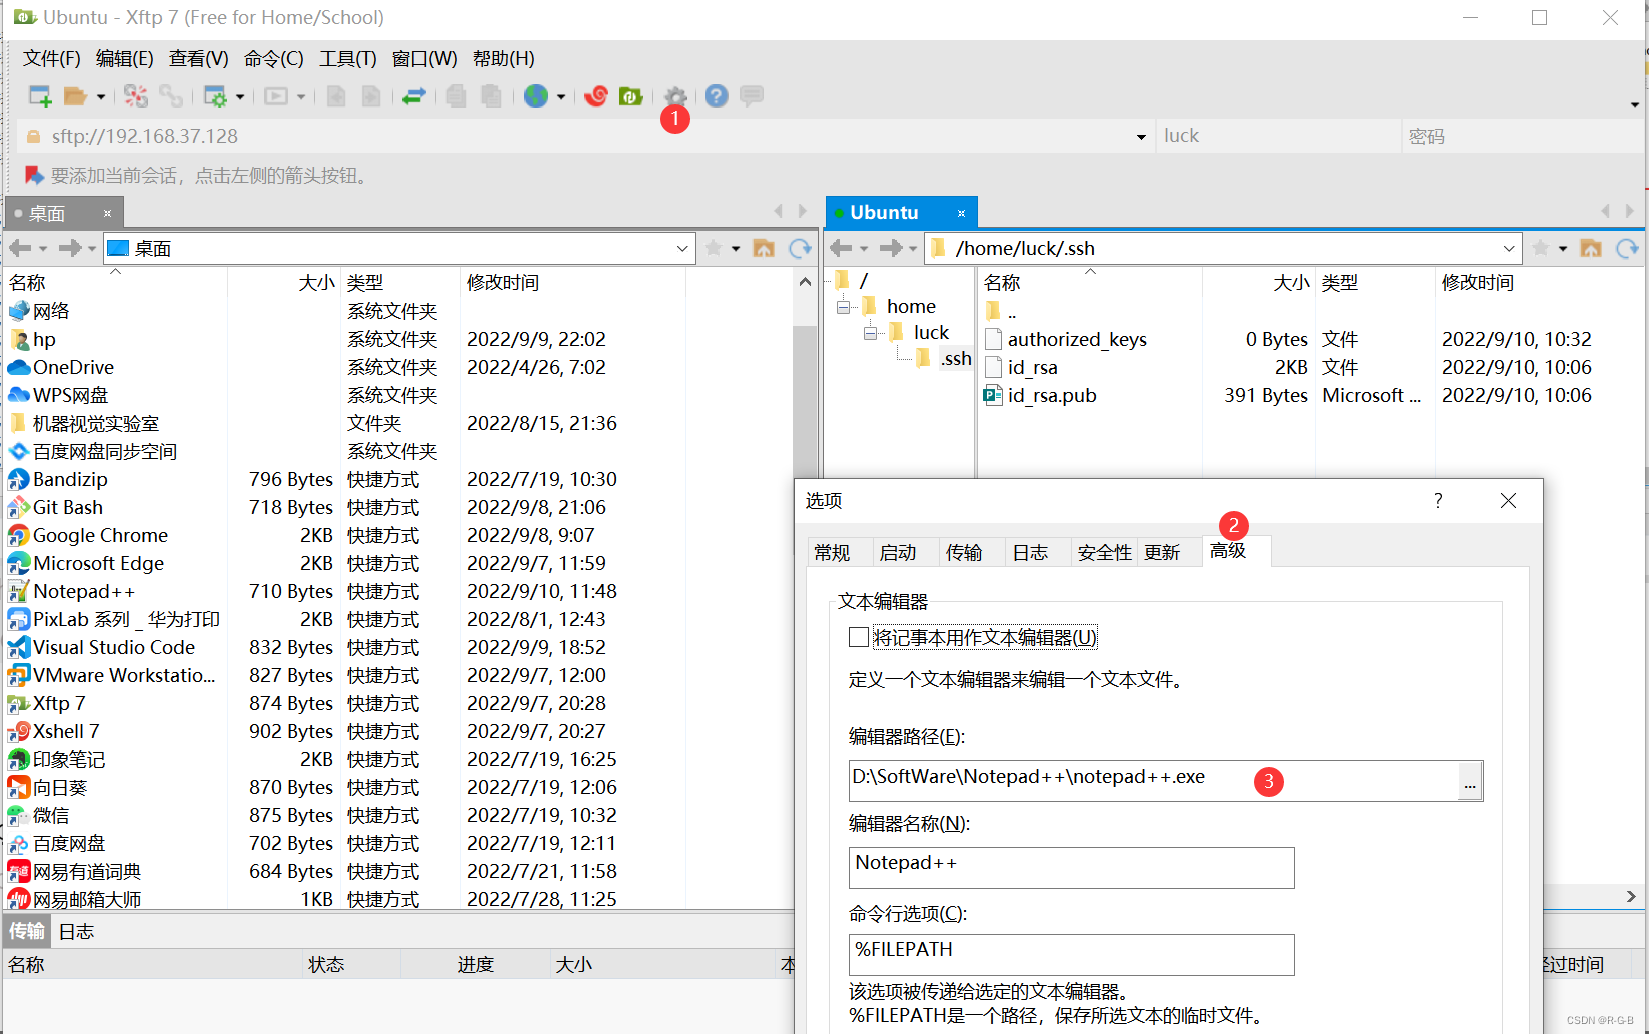1649x1034 pixels.
Task: Expand the sftp address bar dropdown
Action: coord(1141,137)
